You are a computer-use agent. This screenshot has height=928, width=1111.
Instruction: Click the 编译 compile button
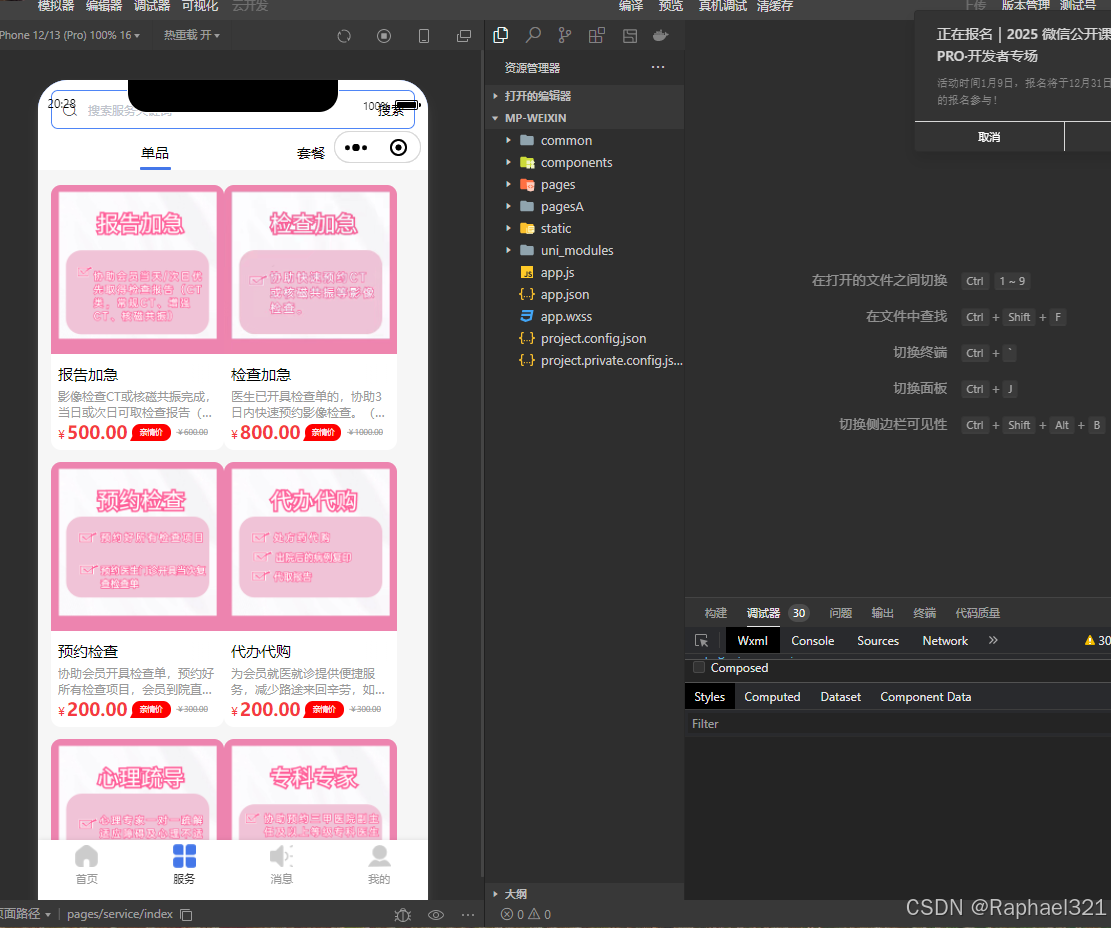pos(631,6)
